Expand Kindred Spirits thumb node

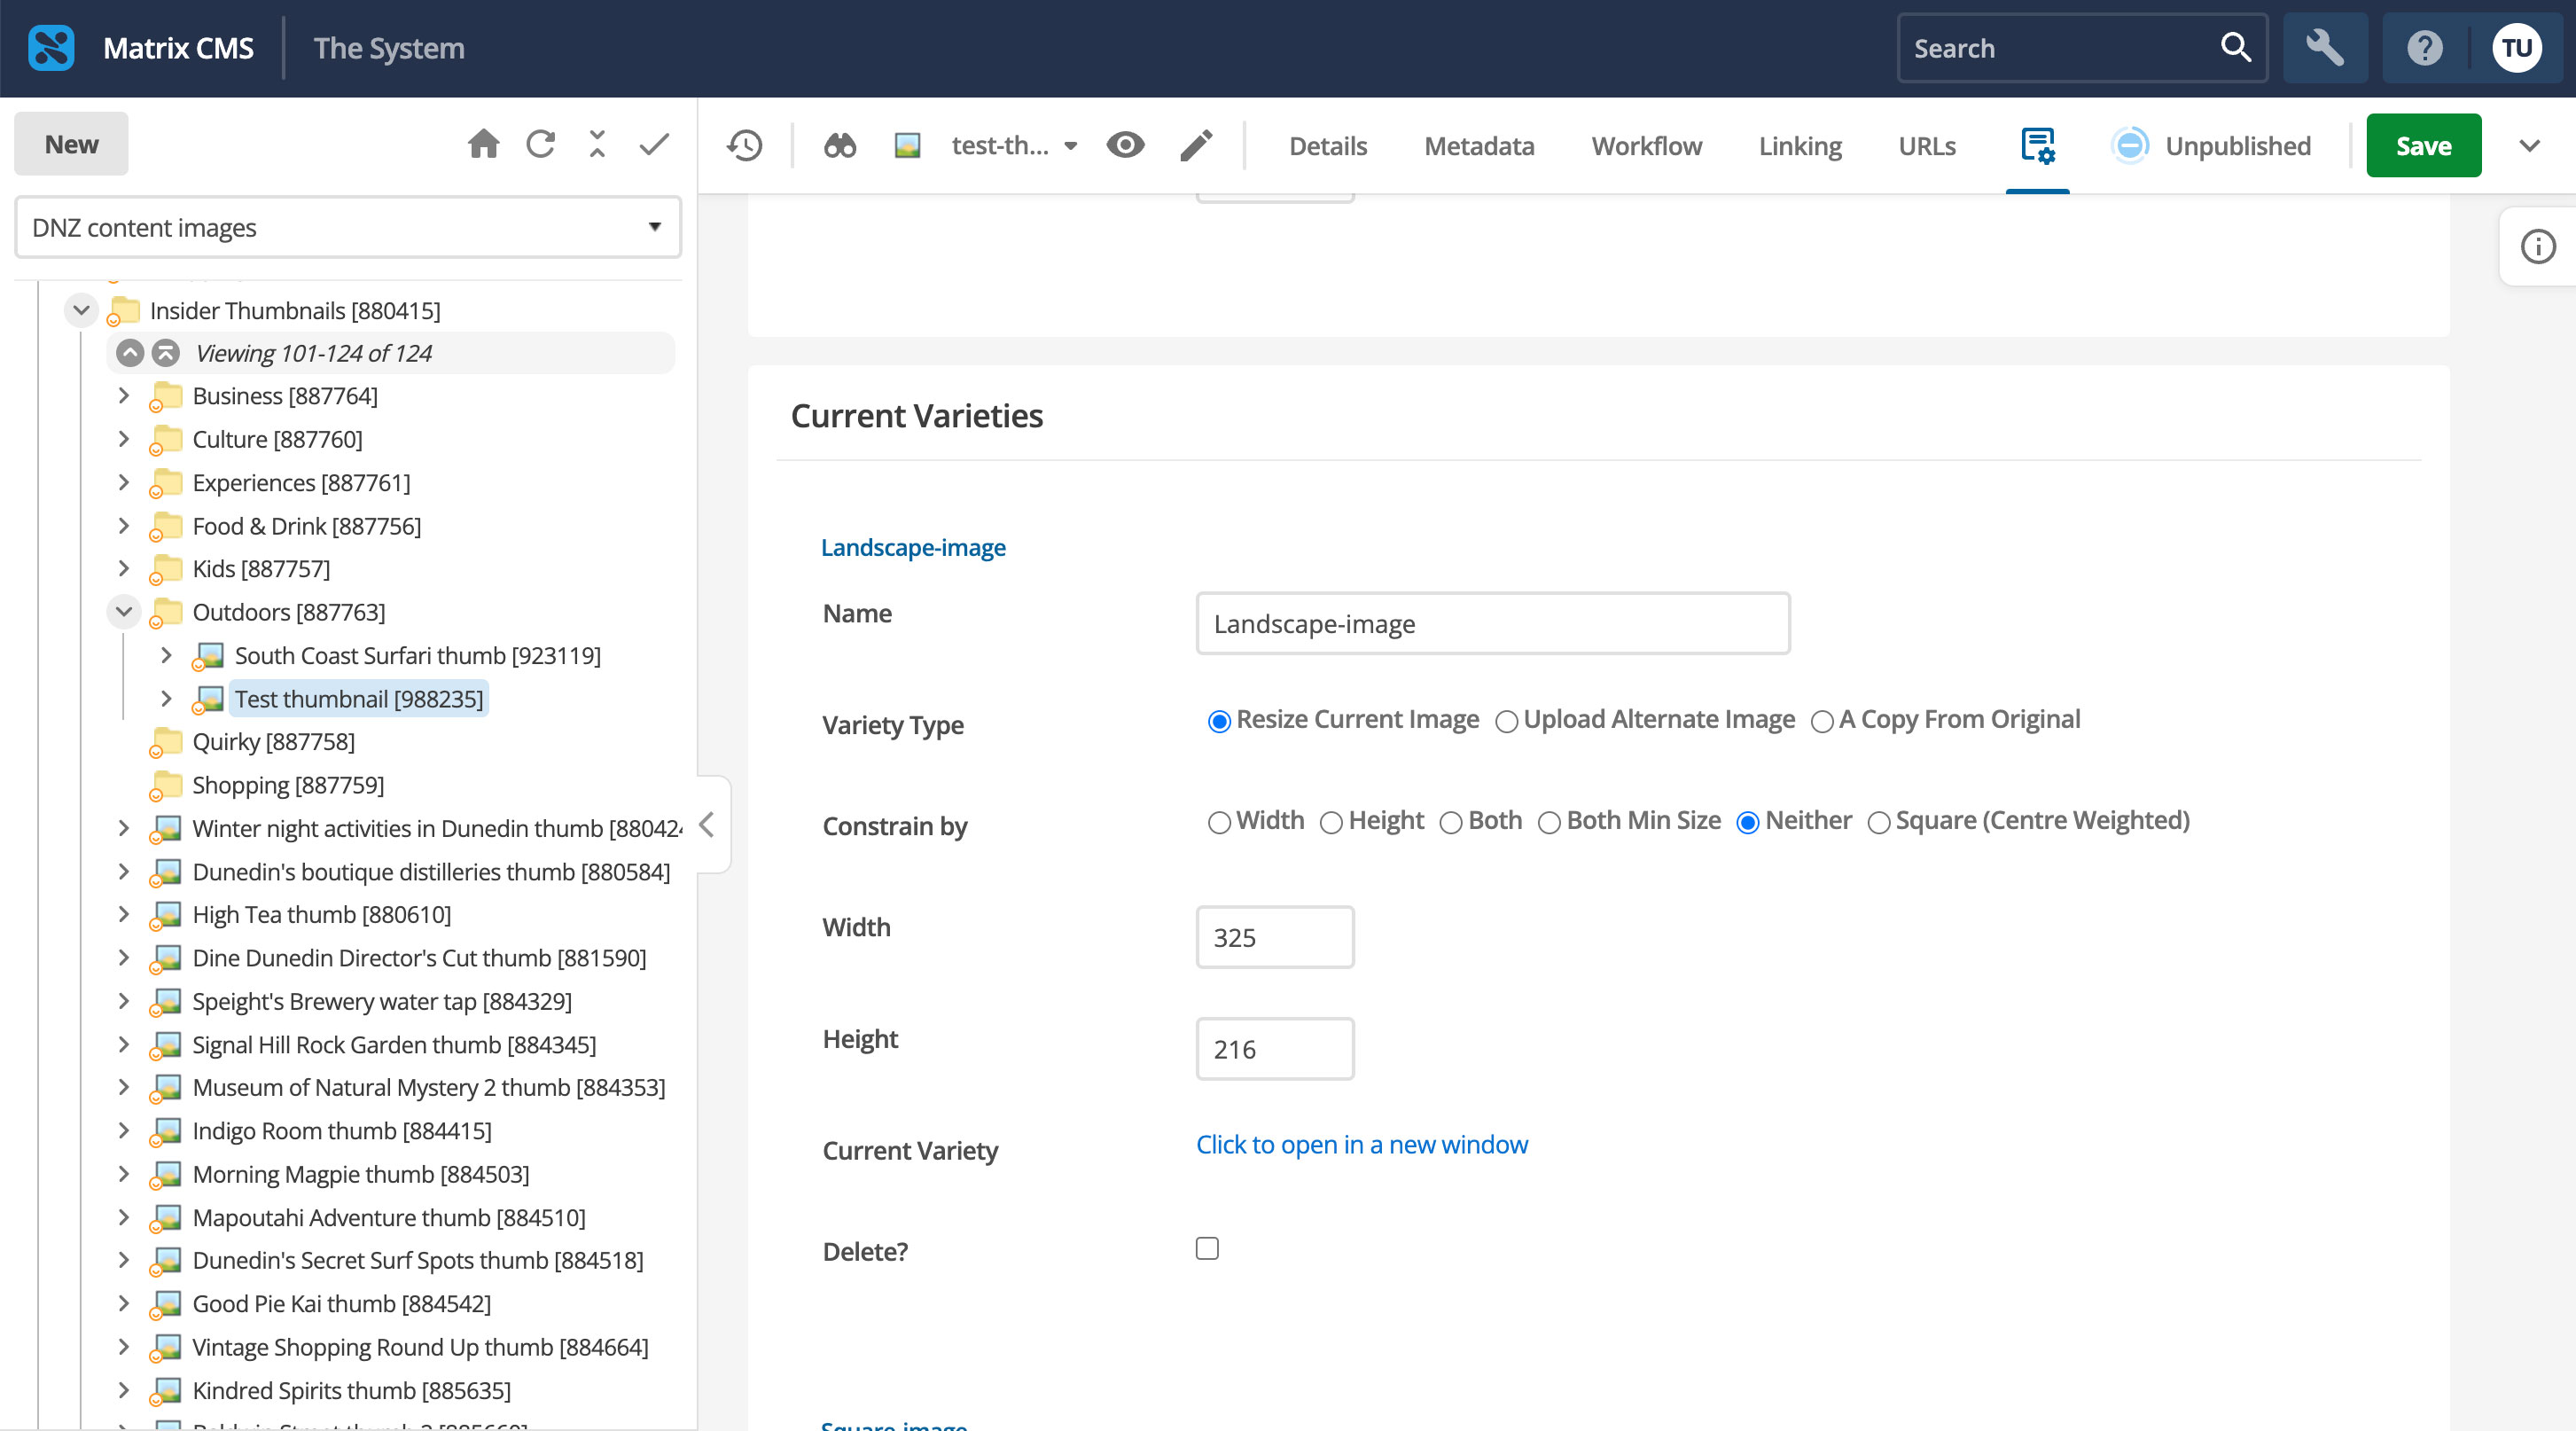pyautogui.click(x=124, y=1391)
